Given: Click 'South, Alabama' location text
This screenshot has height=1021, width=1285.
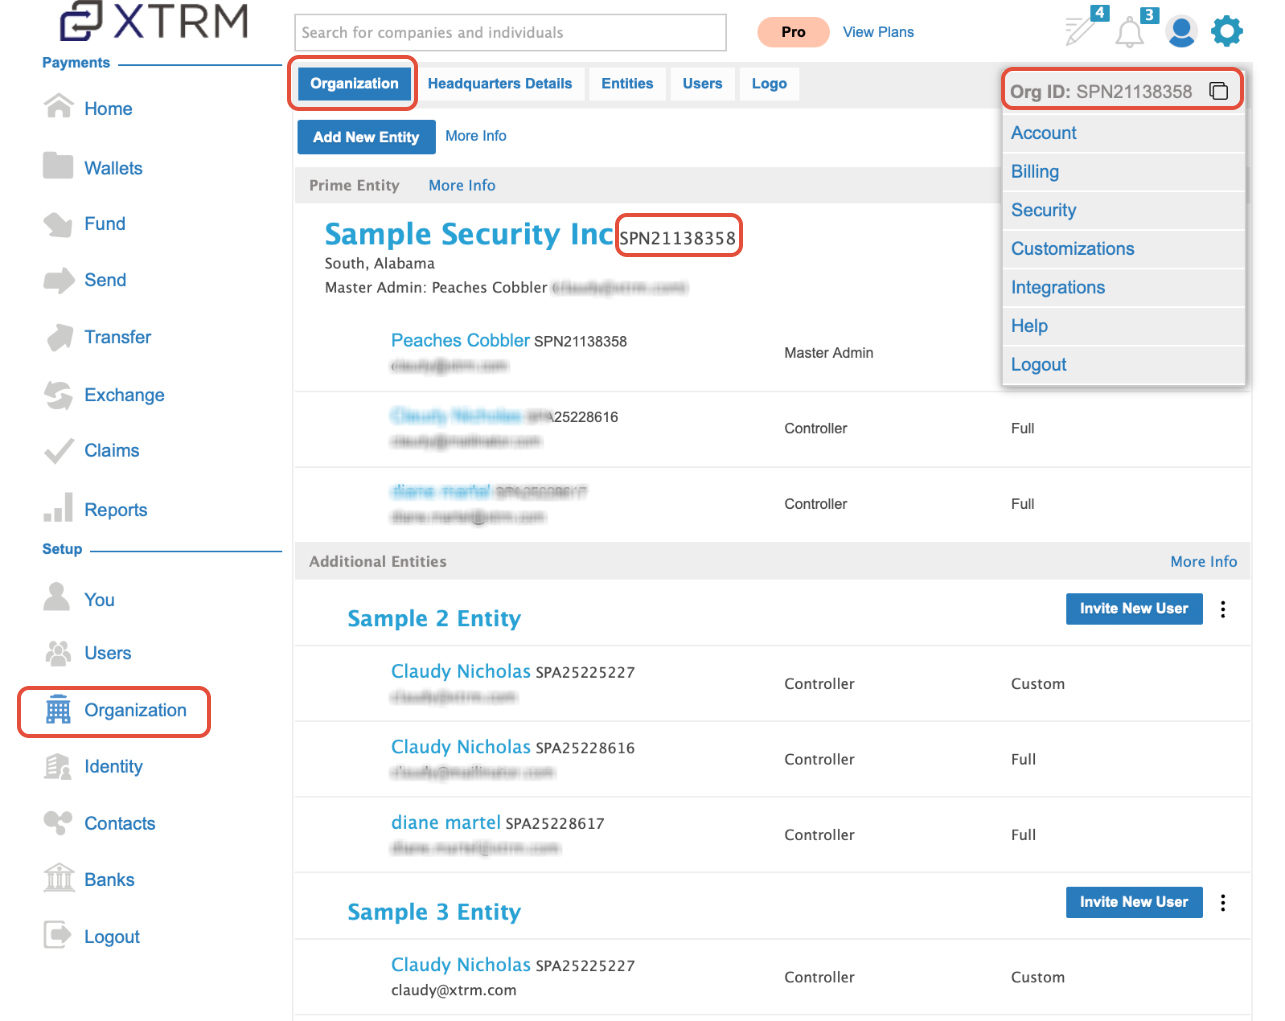Looking at the screenshot, I should (x=380, y=264).
